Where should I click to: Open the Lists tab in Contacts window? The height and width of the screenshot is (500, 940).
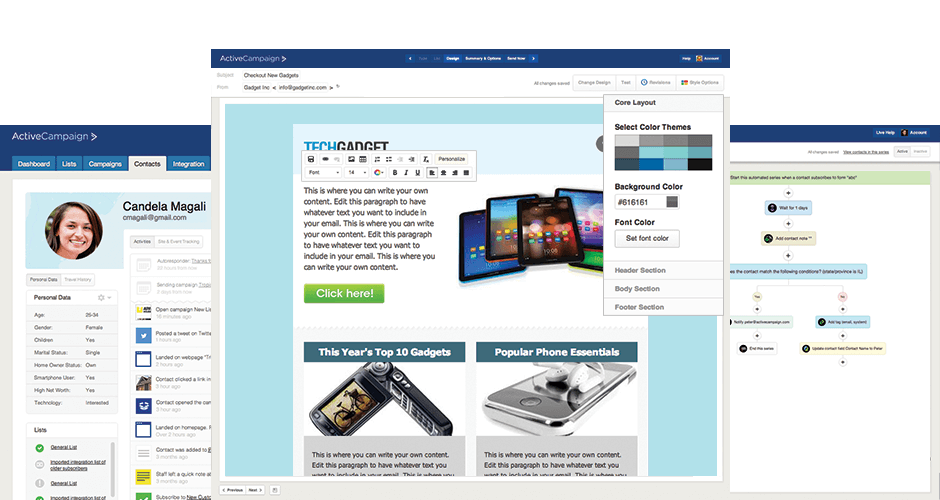(x=69, y=164)
